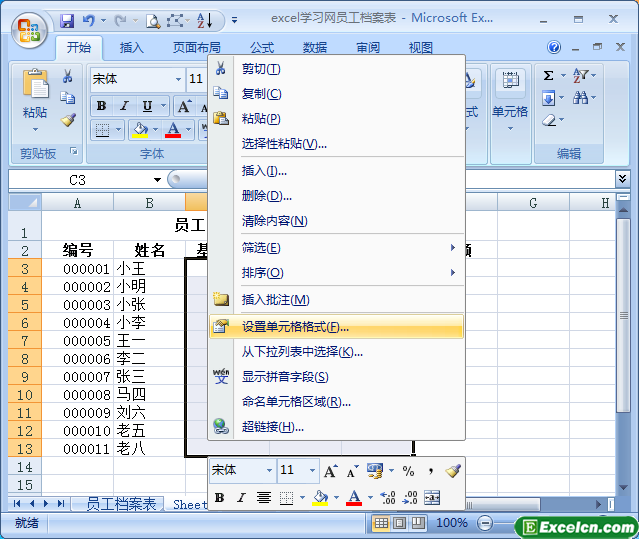Open the 插入 ribbon tab
639x539 pixels.
click(x=131, y=48)
